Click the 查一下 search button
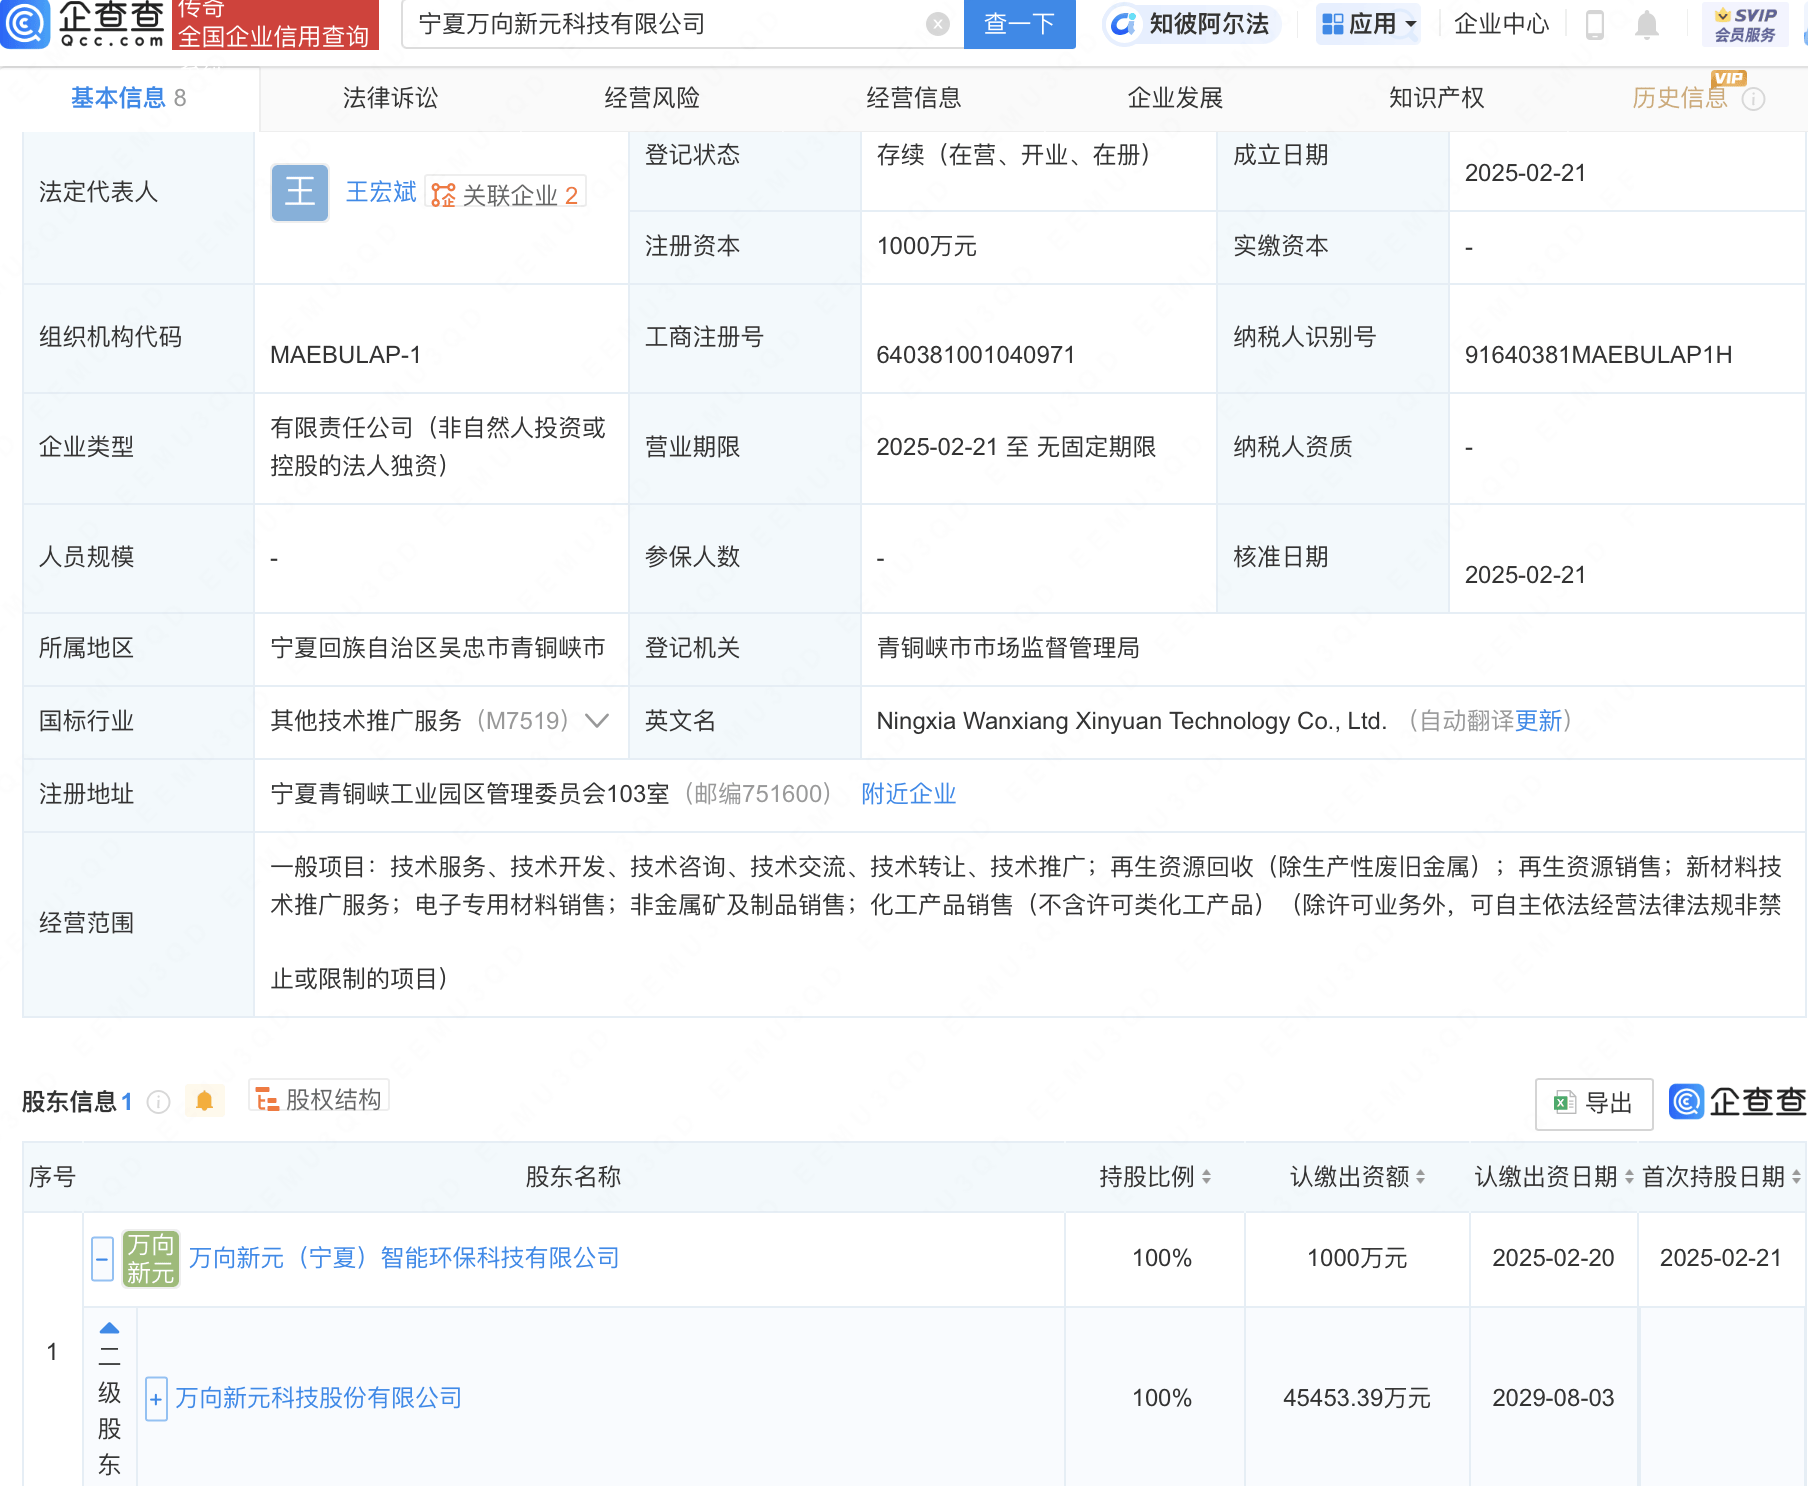 point(1019,24)
